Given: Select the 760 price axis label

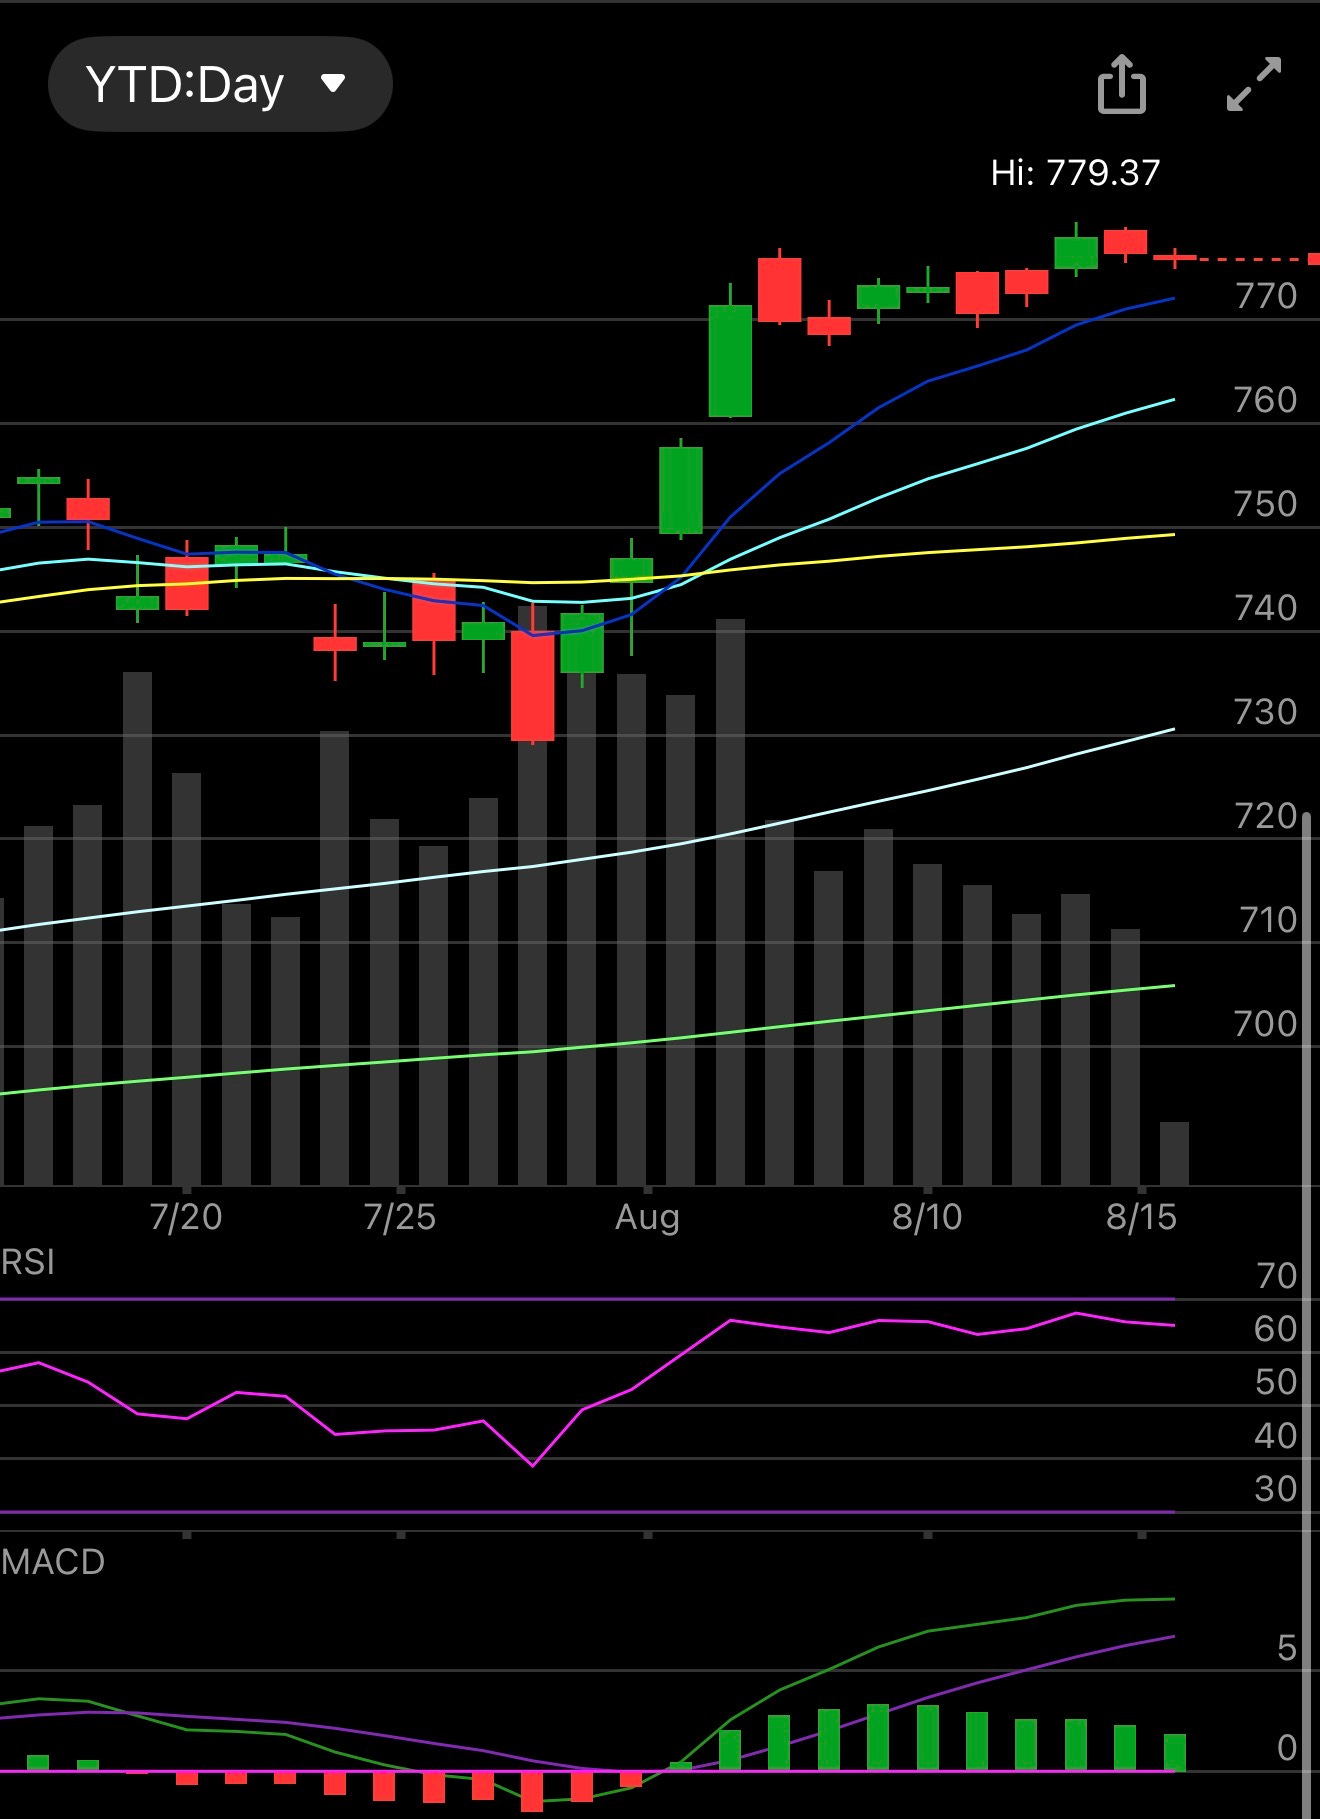Looking at the screenshot, I should [1265, 400].
